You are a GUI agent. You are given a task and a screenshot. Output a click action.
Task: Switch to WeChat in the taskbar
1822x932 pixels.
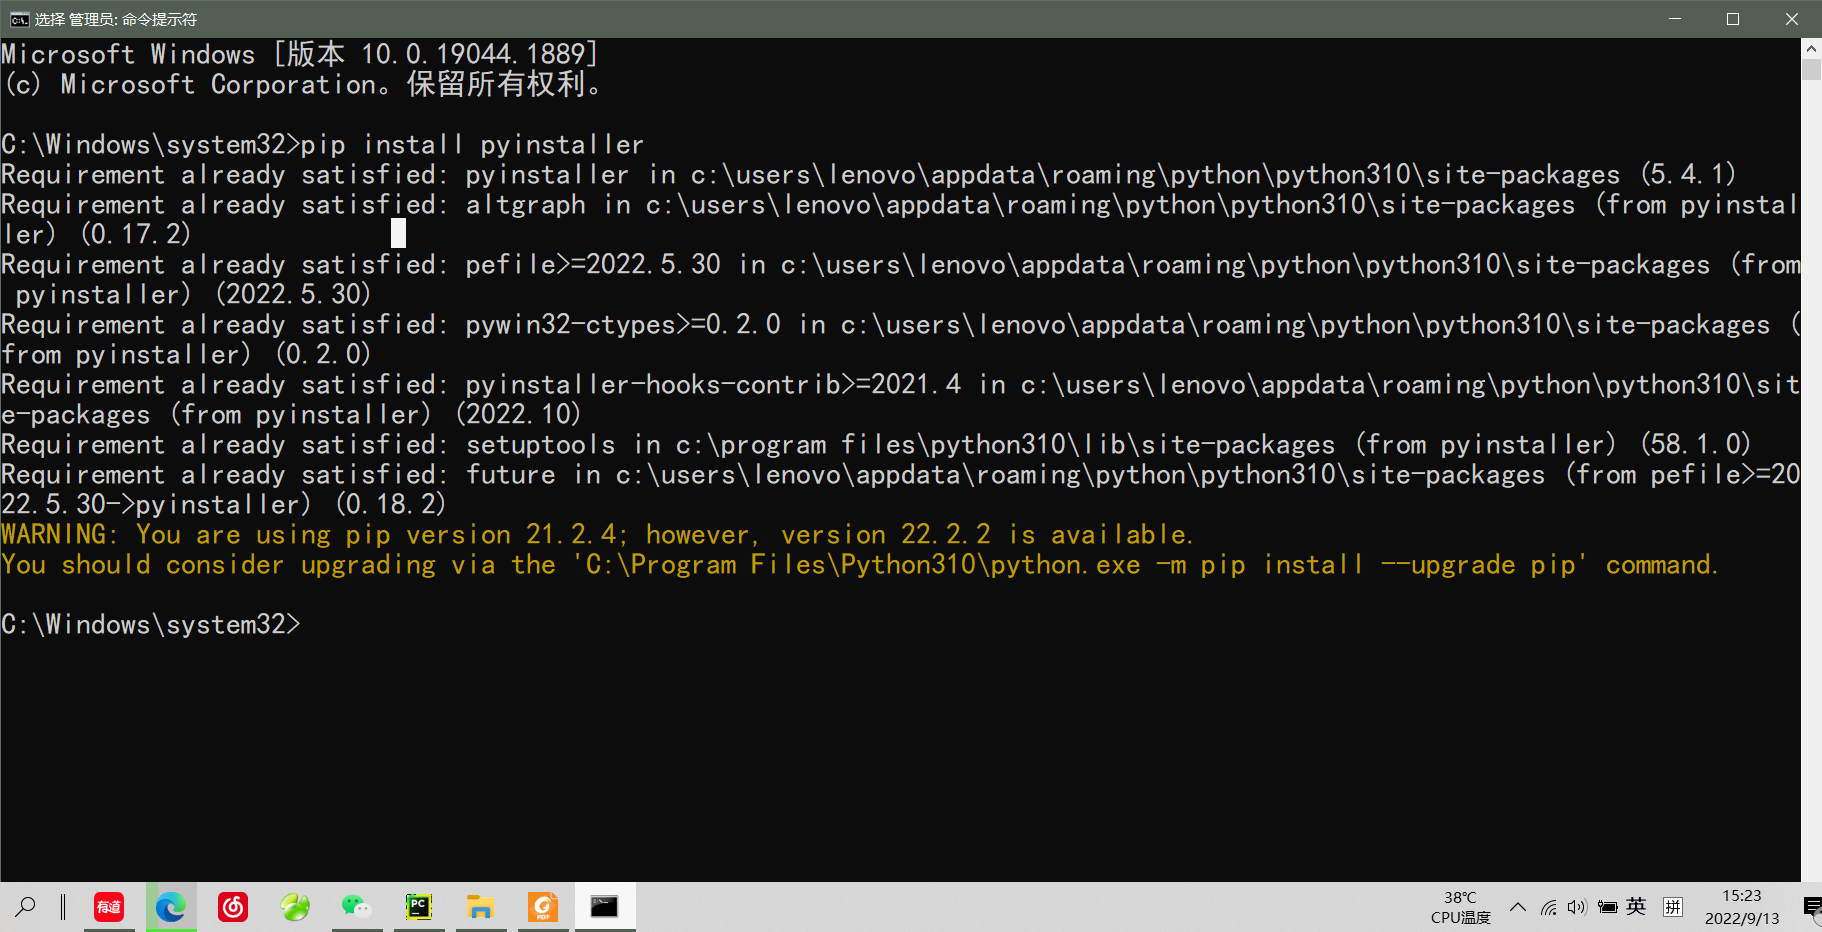click(357, 907)
